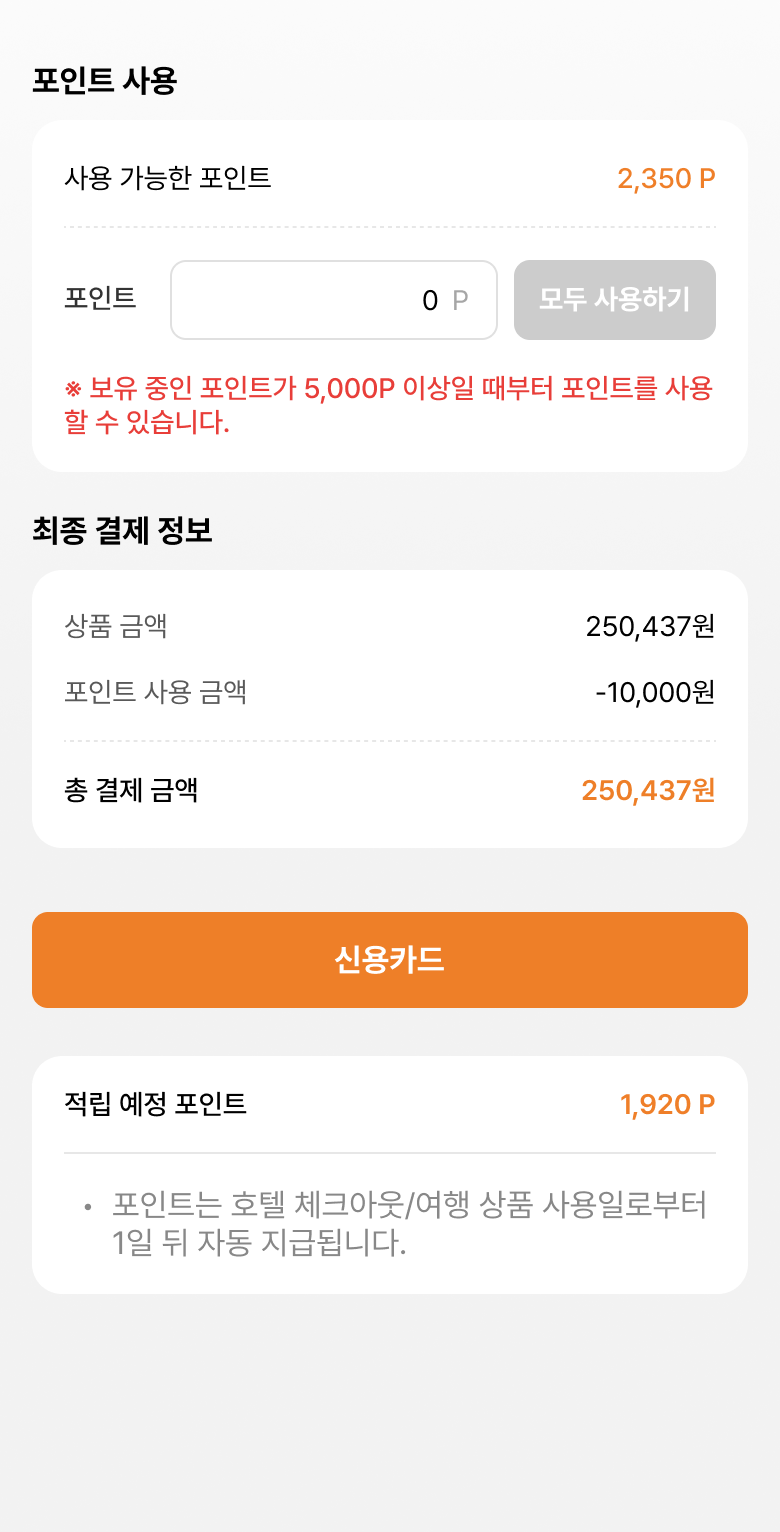
Task: Click the gray checkout point payout note
Action: point(408,1224)
